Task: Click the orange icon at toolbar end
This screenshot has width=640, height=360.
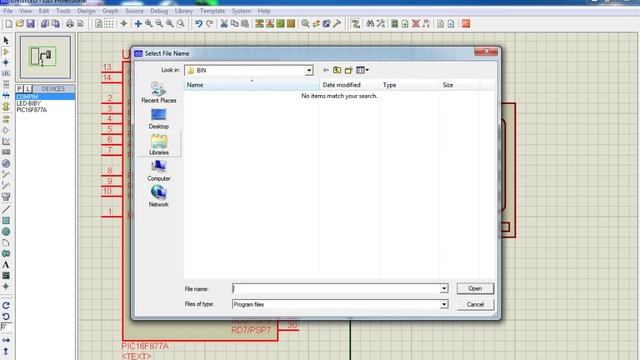Action: point(466,24)
